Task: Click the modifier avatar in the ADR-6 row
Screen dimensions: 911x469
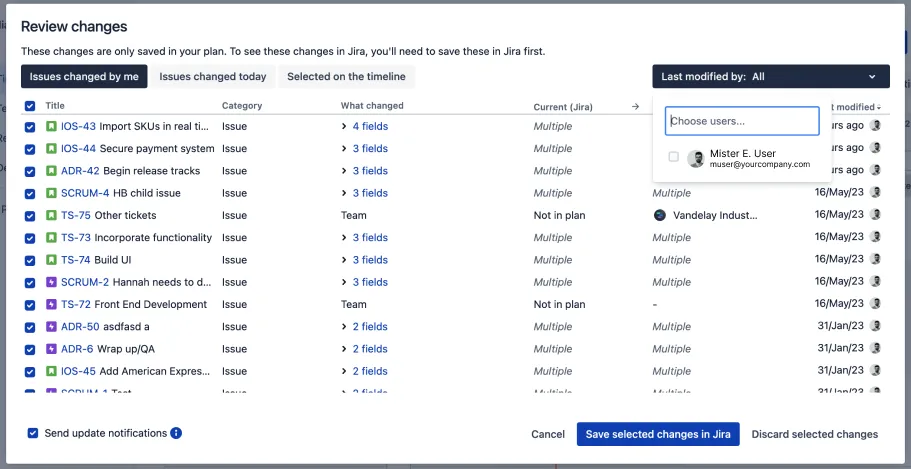Action: [x=875, y=348]
